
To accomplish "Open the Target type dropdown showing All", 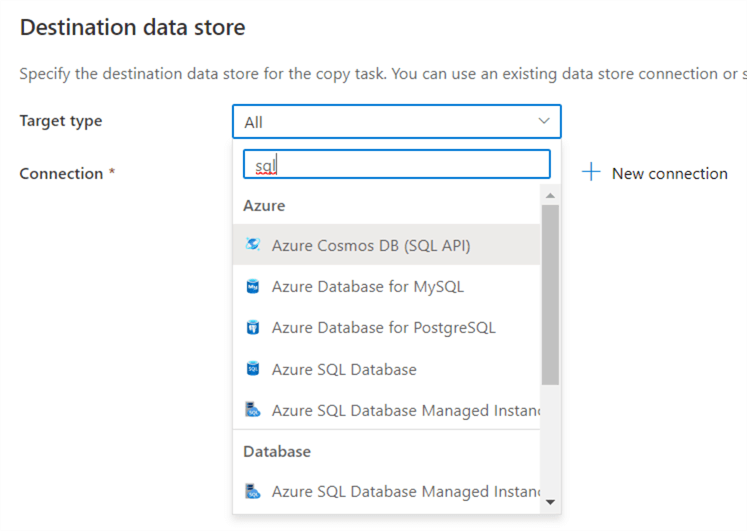I will (x=396, y=122).
